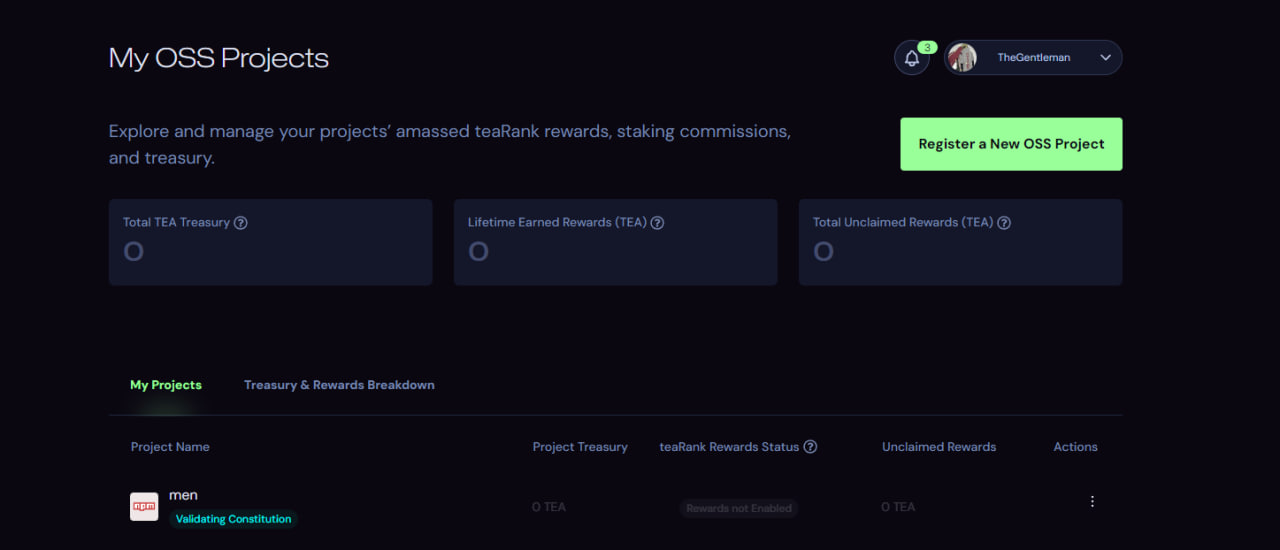This screenshot has width=1280, height=550.
Task: Click the Validating Constitution status badge
Action: (x=233, y=519)
